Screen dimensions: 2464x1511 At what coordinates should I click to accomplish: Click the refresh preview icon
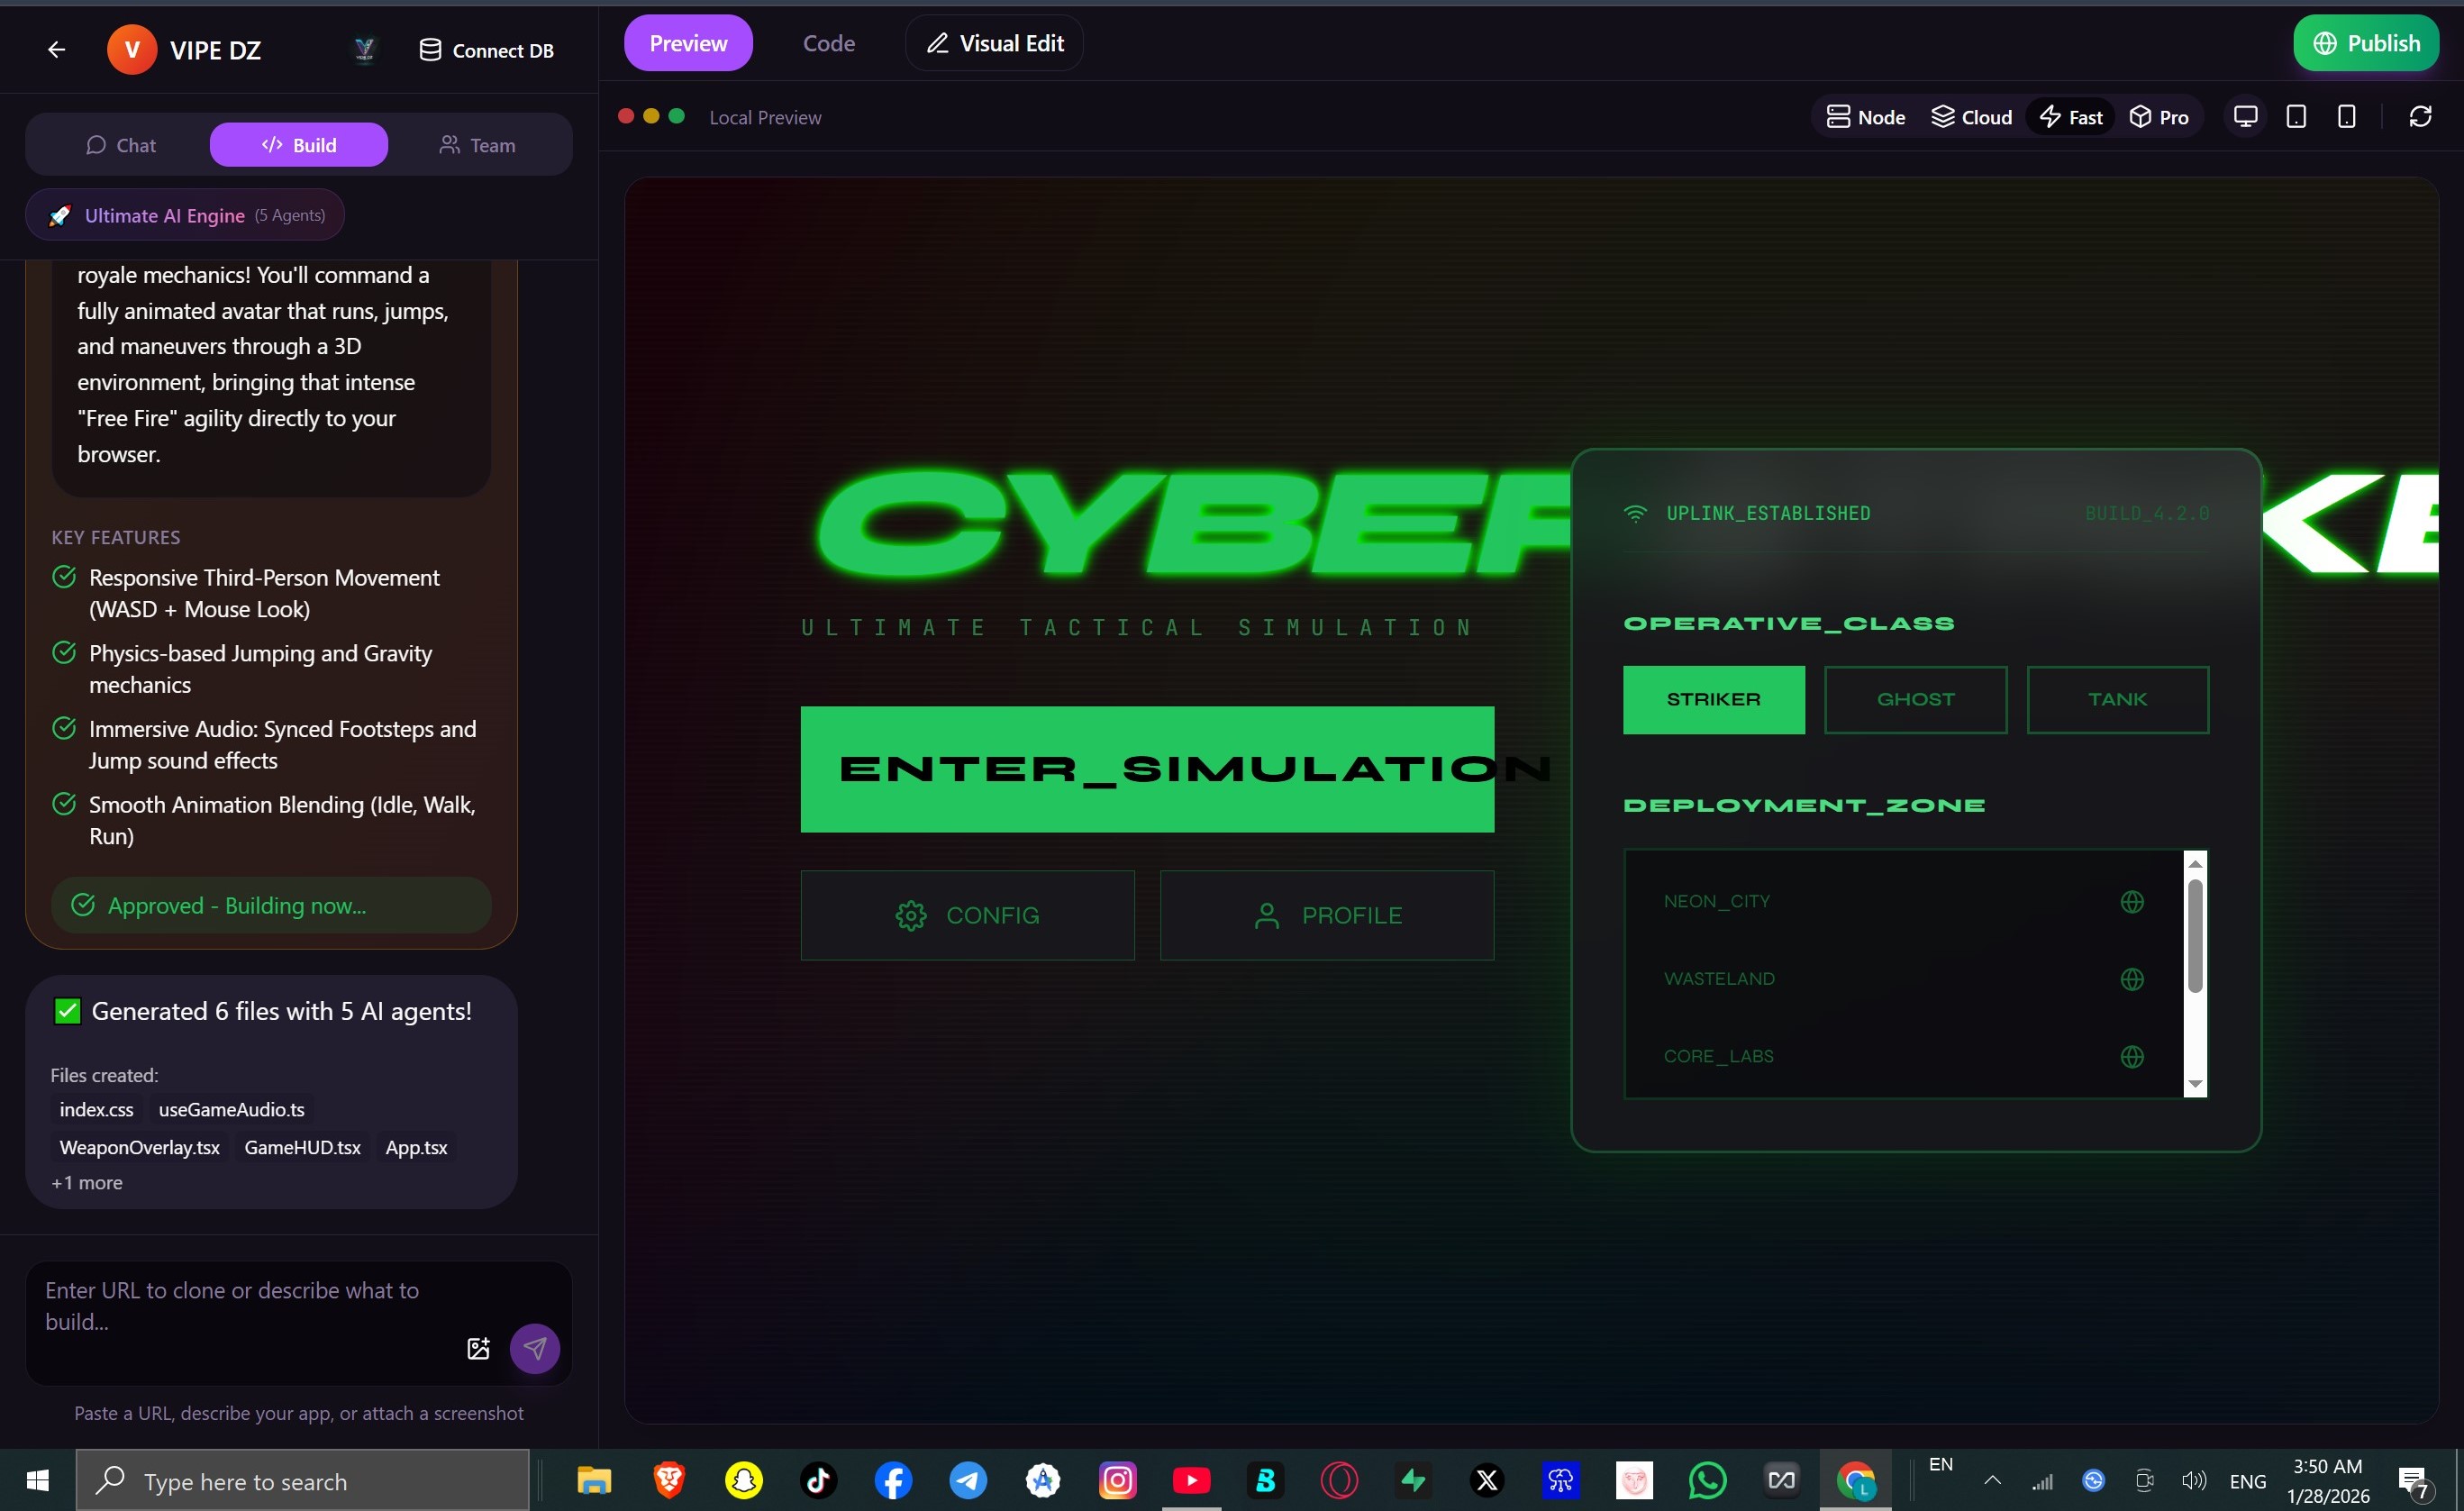[2420, 117]
